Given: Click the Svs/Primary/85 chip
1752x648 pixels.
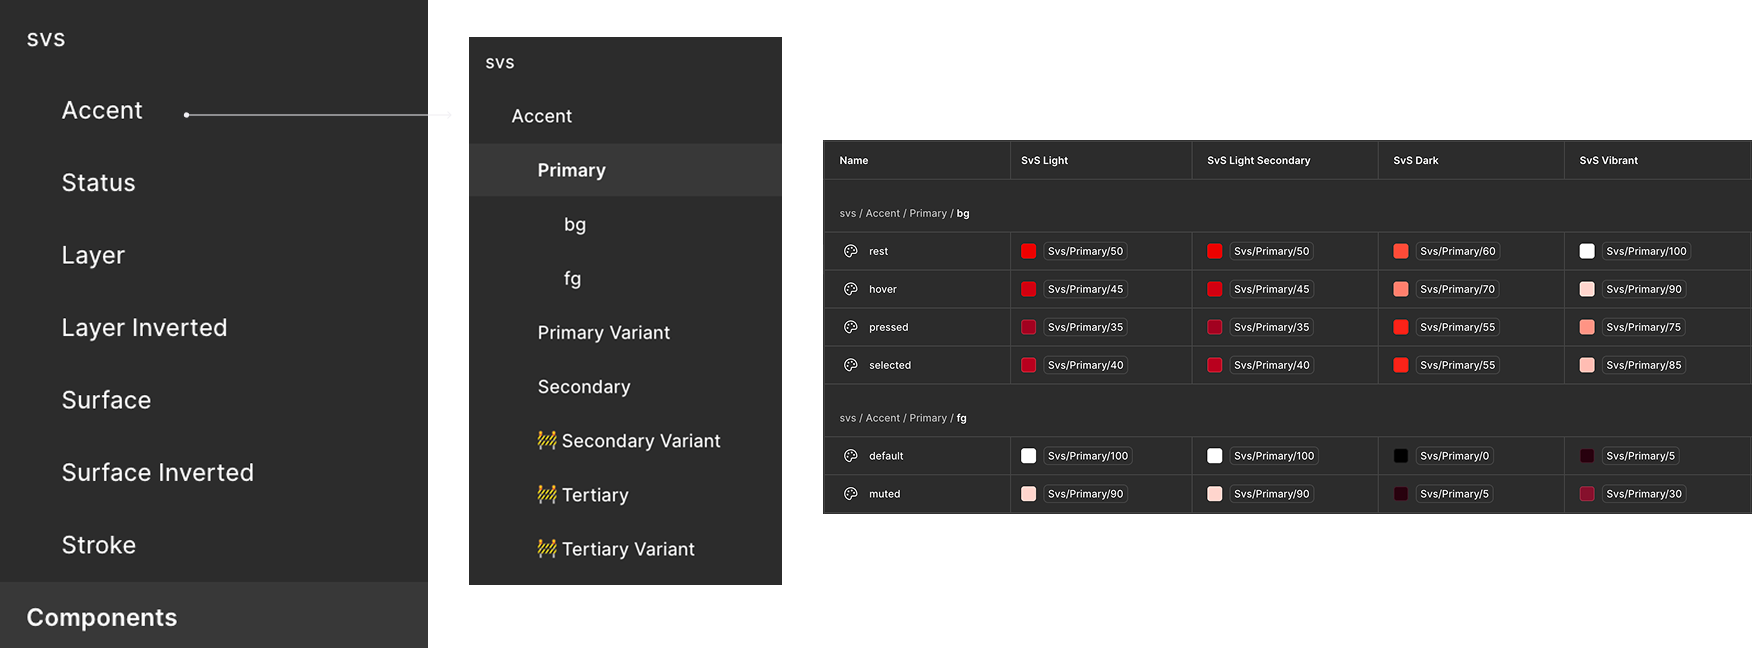Looking at the screenshot, I should (1644, 365).
